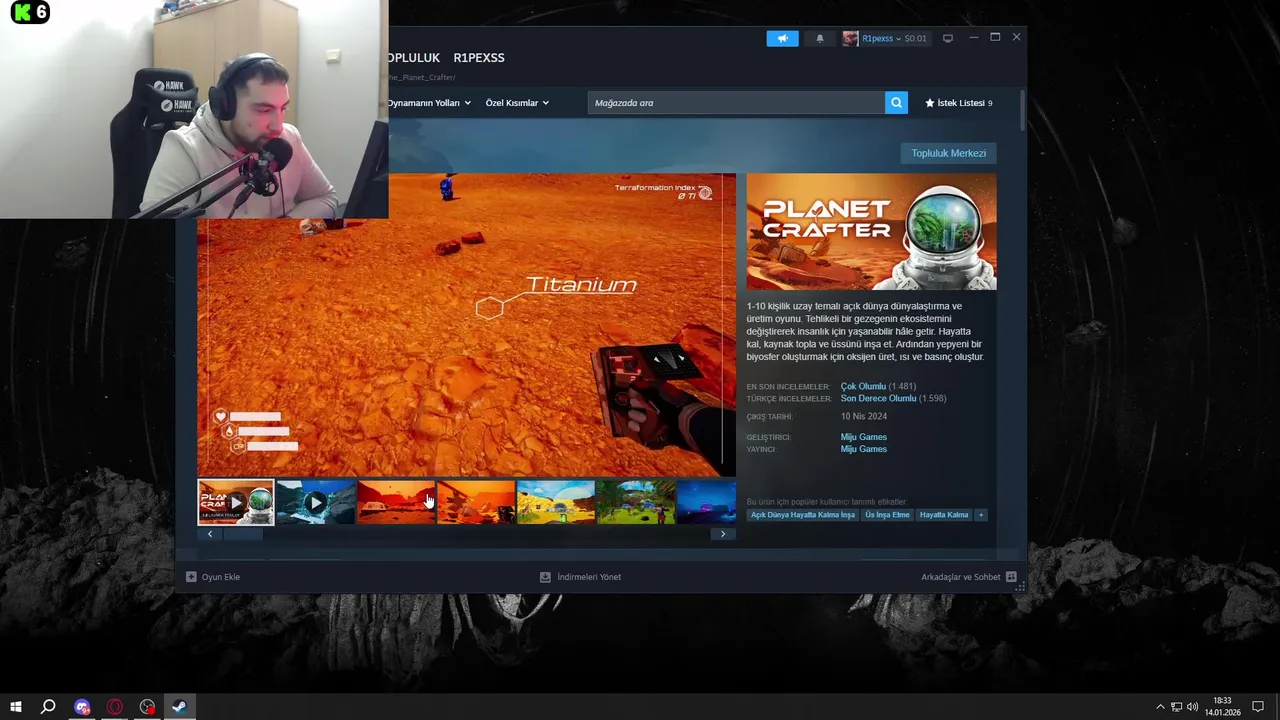
Task: Open Miju Games publisher link
Action: 864,449
